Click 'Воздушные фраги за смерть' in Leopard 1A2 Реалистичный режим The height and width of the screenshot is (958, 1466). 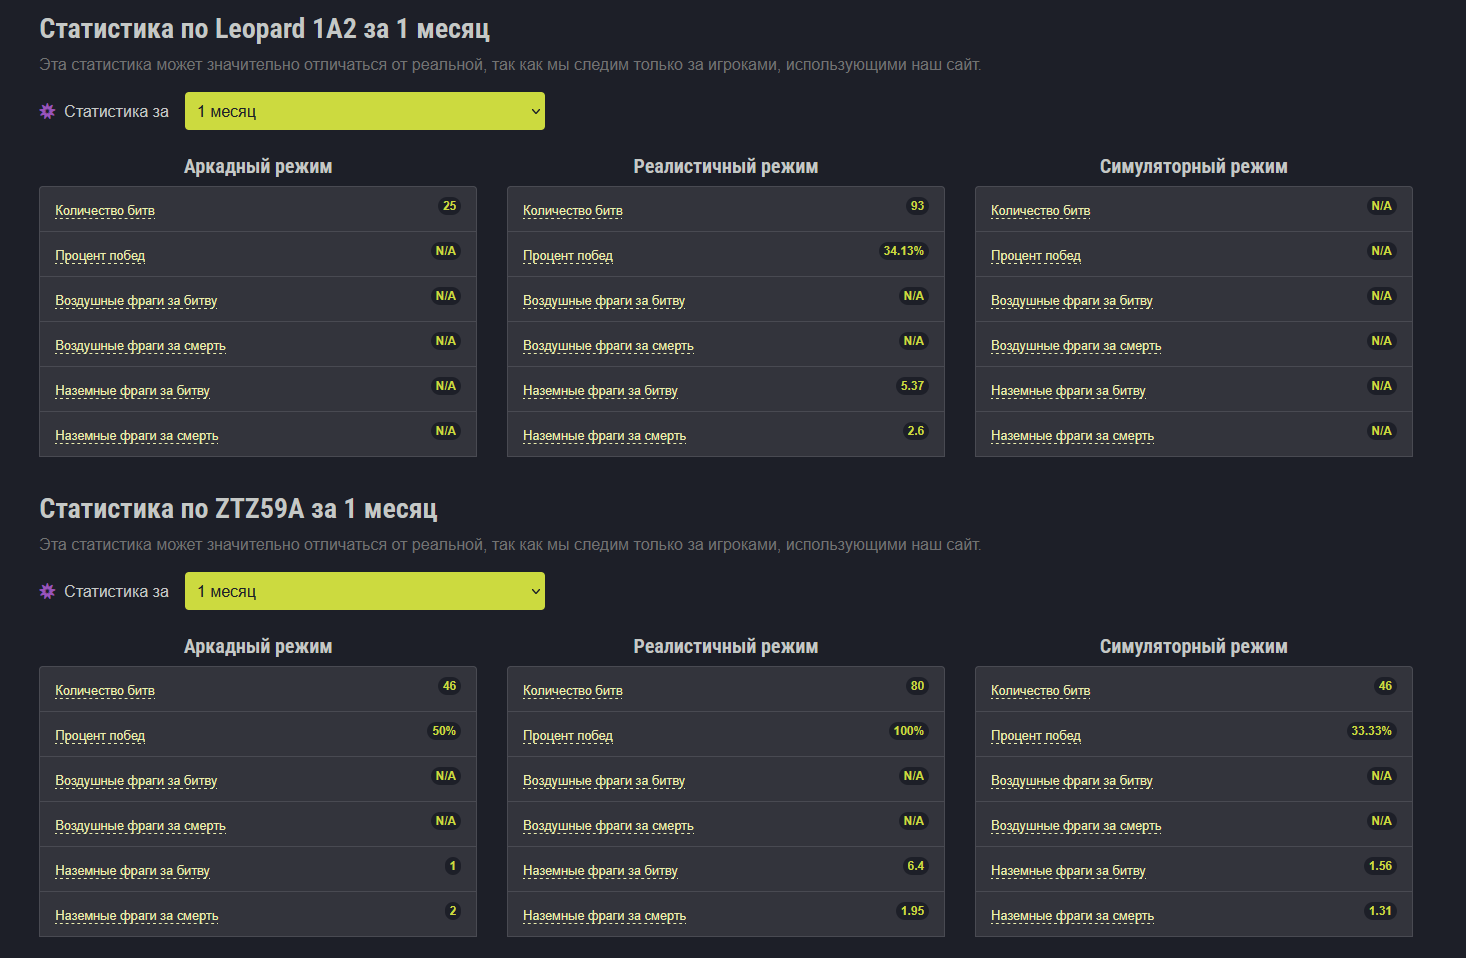click(608, 345)
